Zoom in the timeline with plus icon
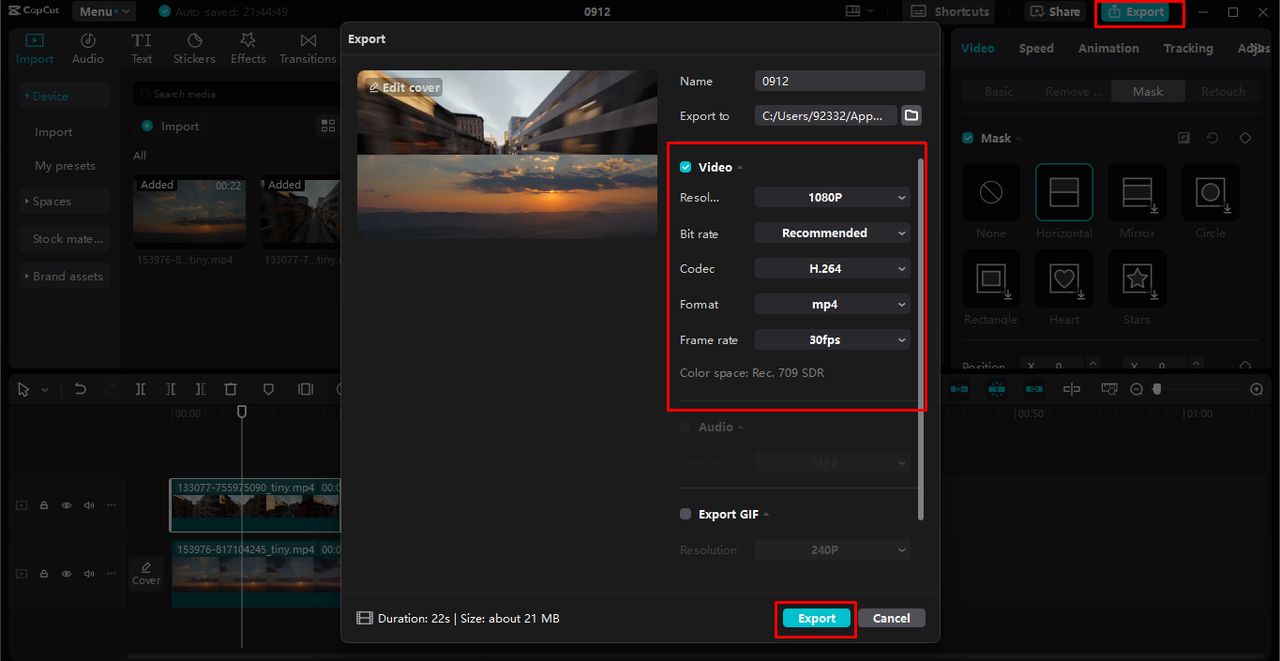Viewport: 1280px width, 661px height. pos(1257,389)
